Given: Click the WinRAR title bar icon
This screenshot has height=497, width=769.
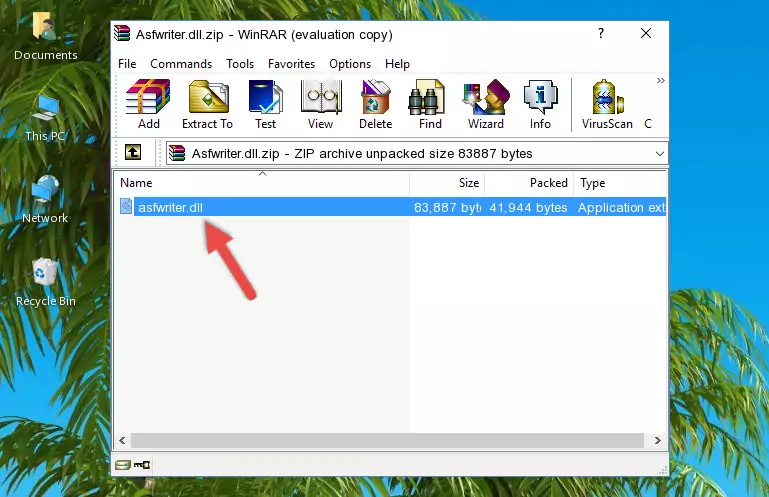Looking at the screenshot, I should pos(122,34).
